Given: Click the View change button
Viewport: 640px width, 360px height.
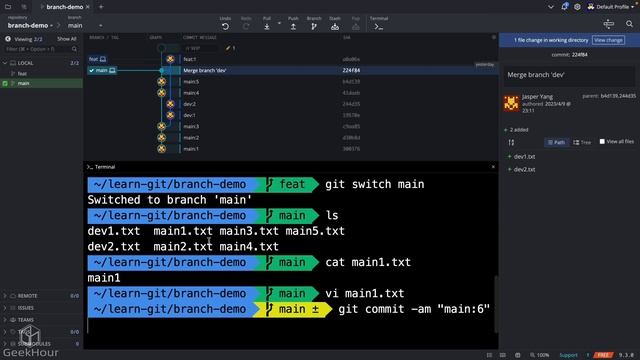Looking at the screenshot, I should pos(608,40).
